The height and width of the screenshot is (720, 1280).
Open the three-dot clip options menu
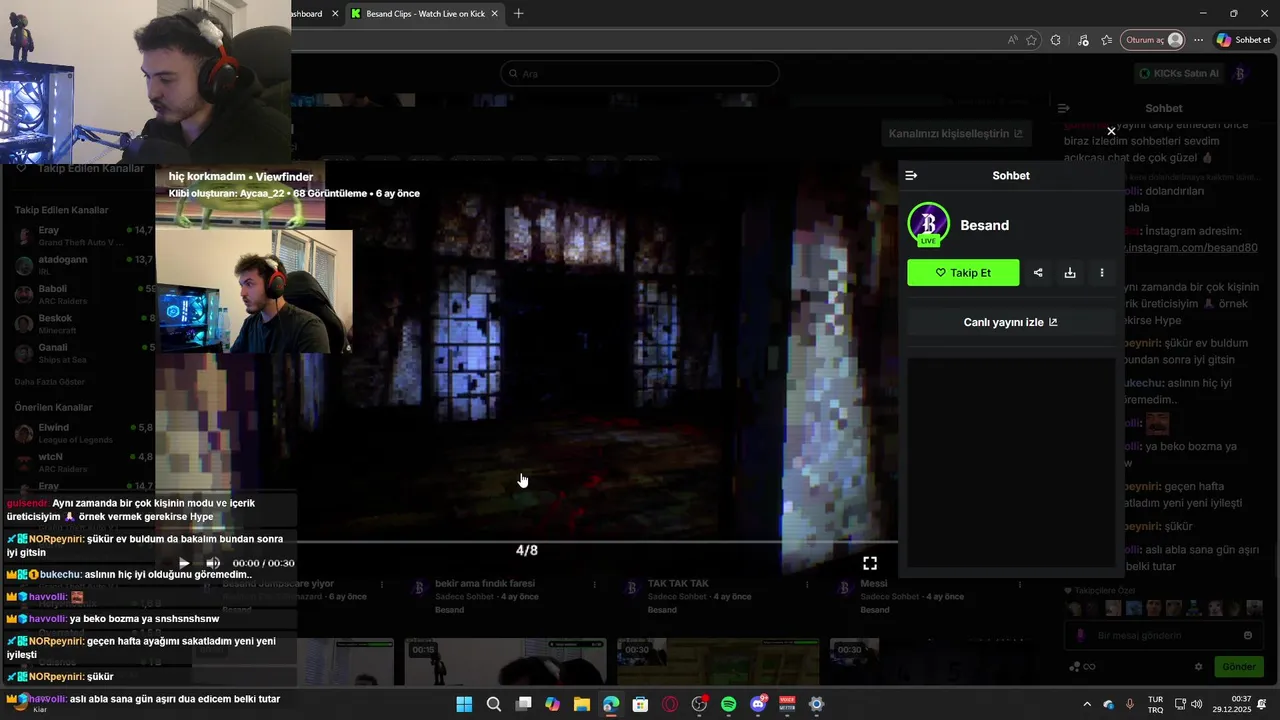(1102, 273)
